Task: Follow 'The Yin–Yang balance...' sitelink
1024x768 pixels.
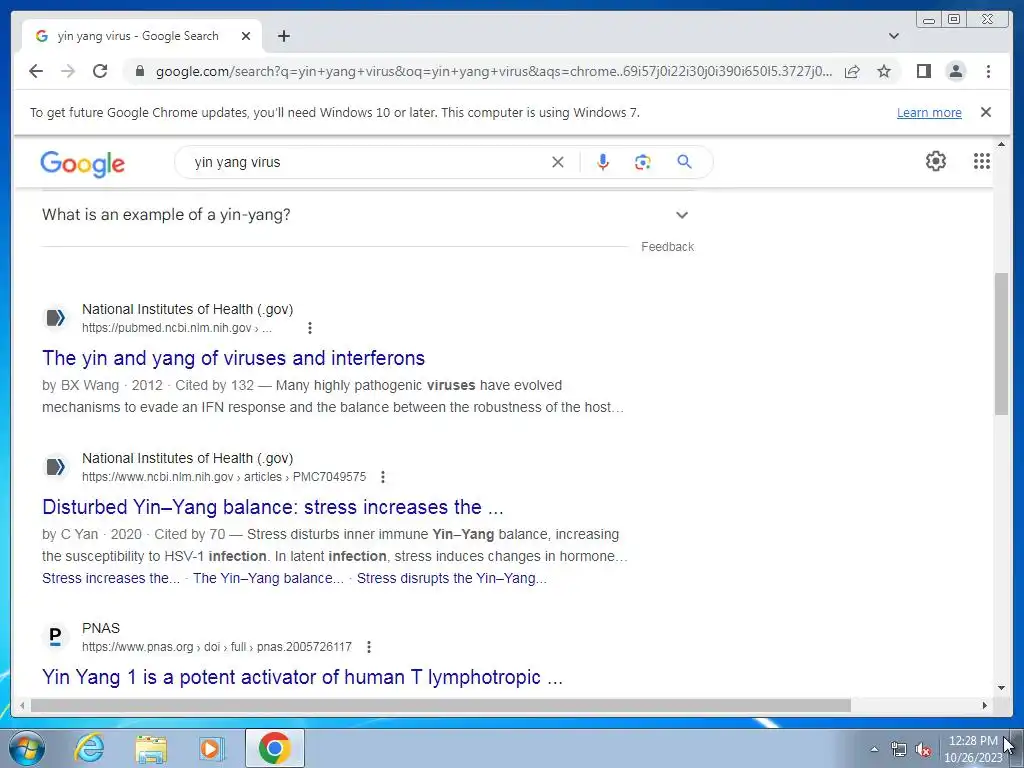Action: click(x=268, y=578)
